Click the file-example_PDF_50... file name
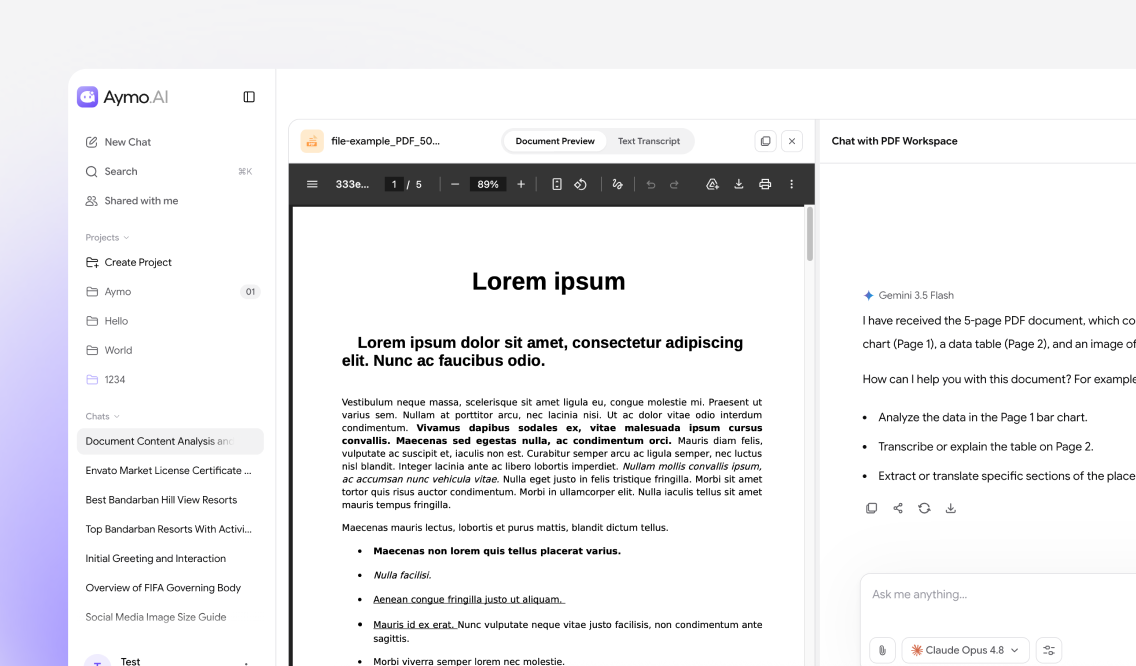 (x=385, y=141)
